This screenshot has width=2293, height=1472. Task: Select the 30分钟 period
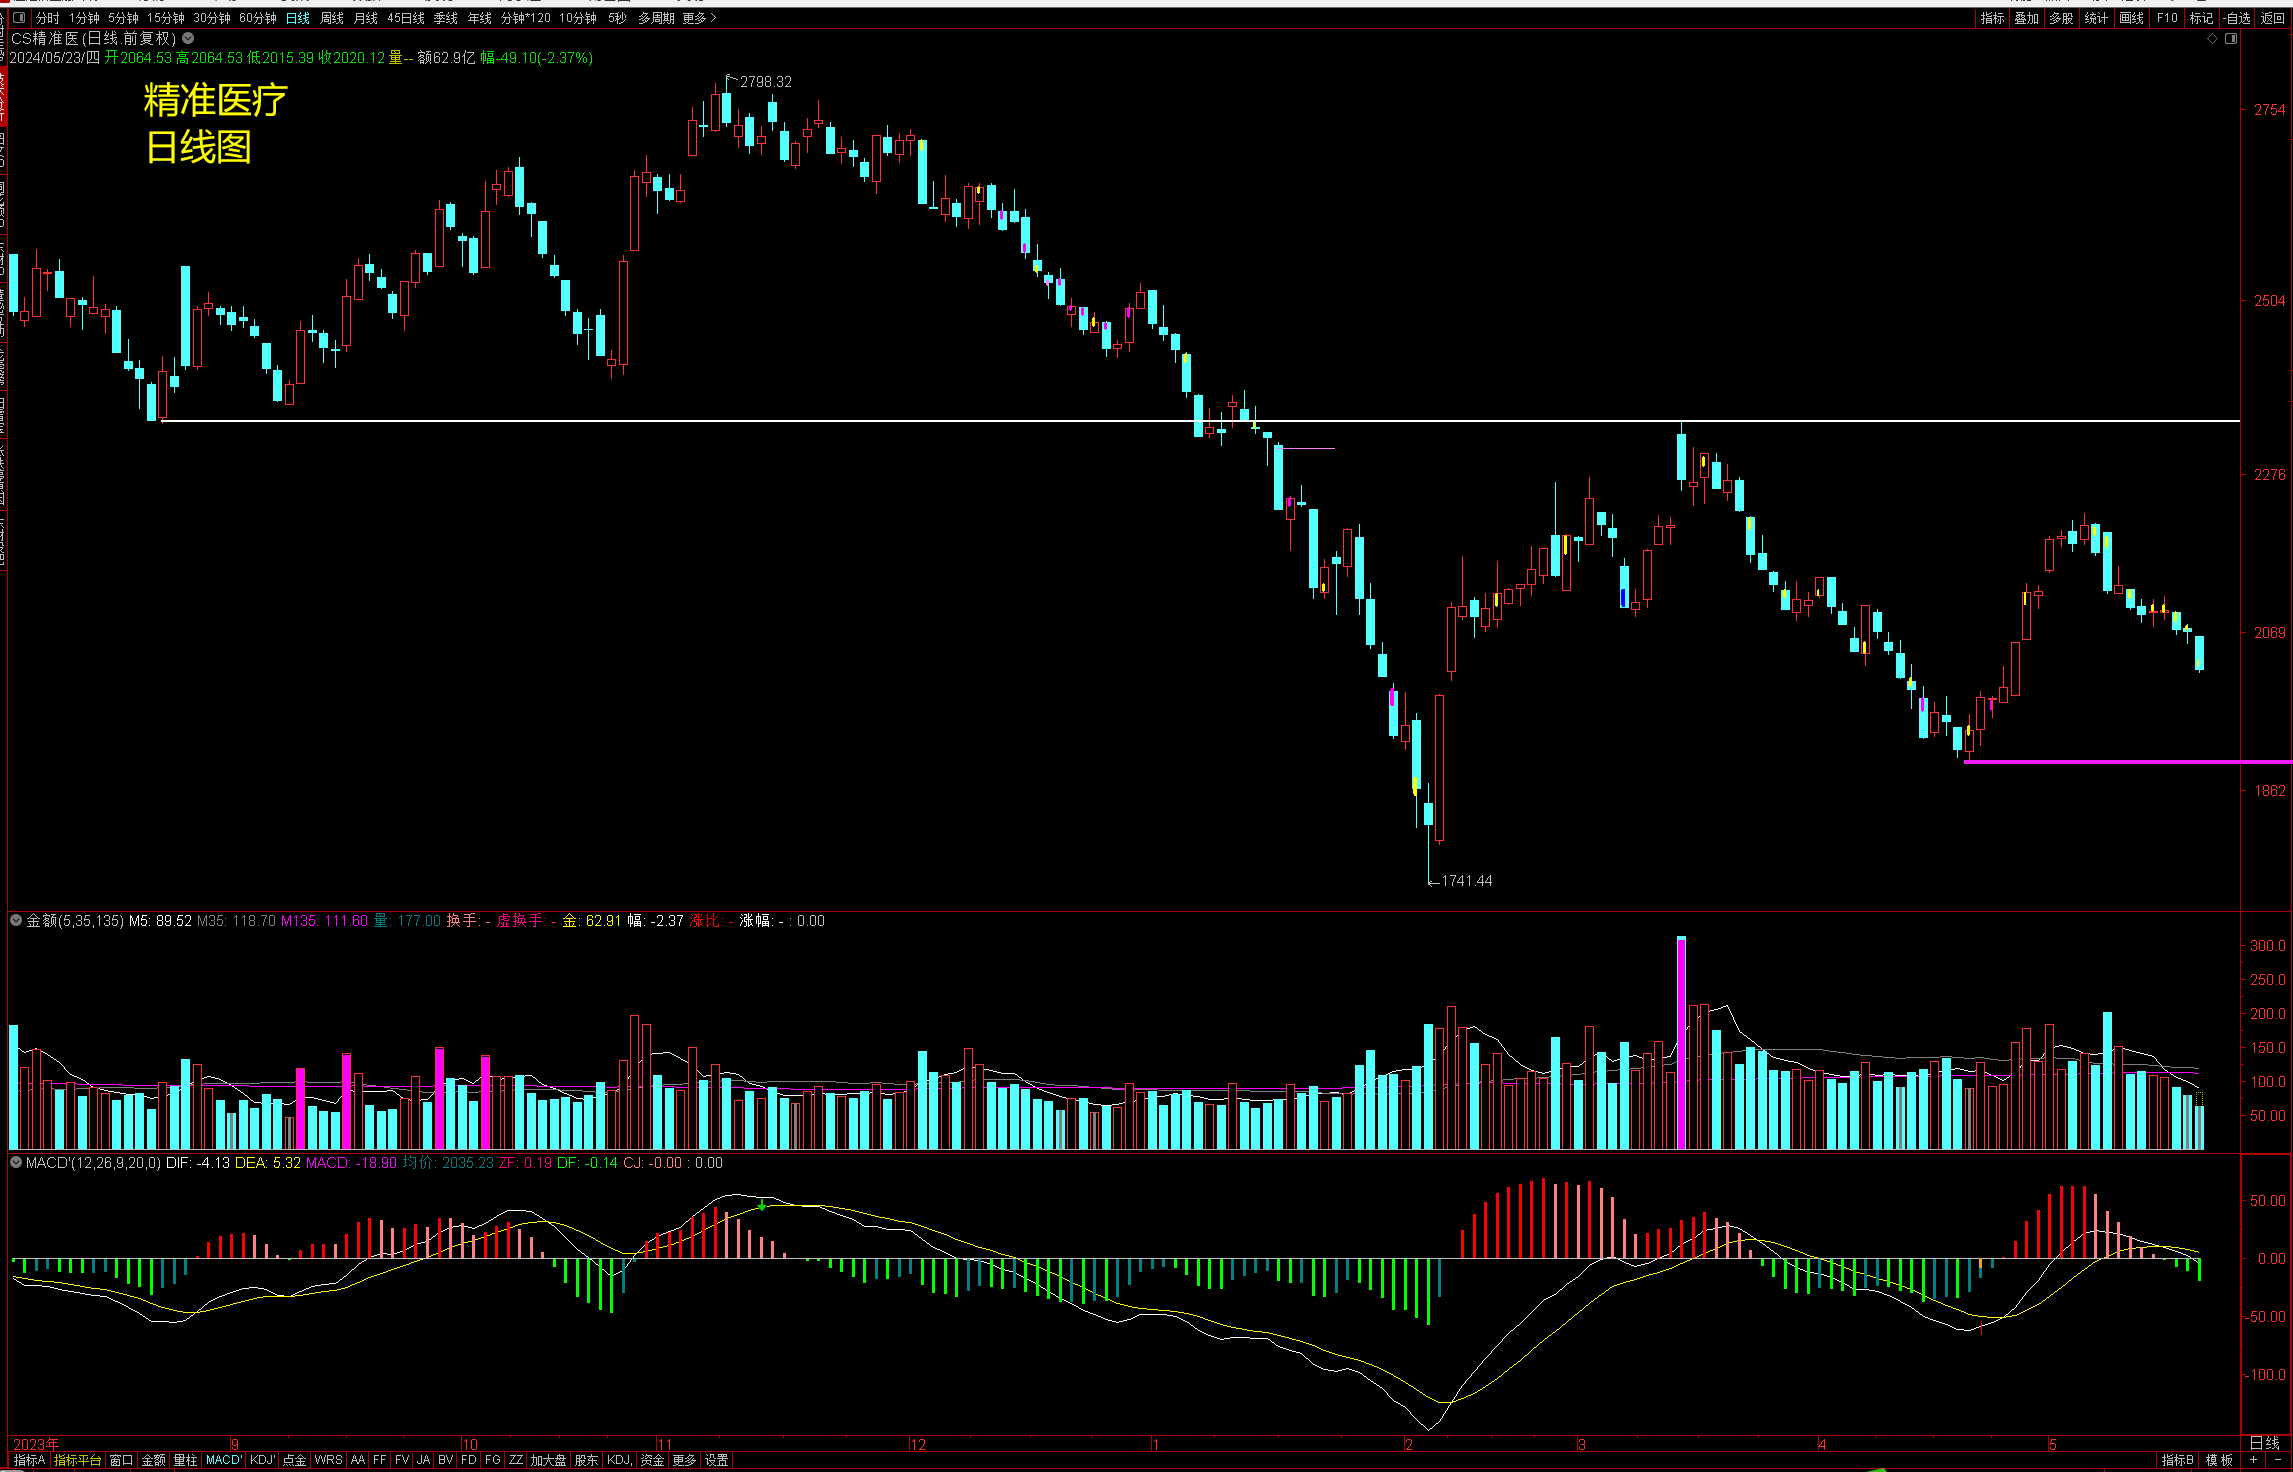212,18
